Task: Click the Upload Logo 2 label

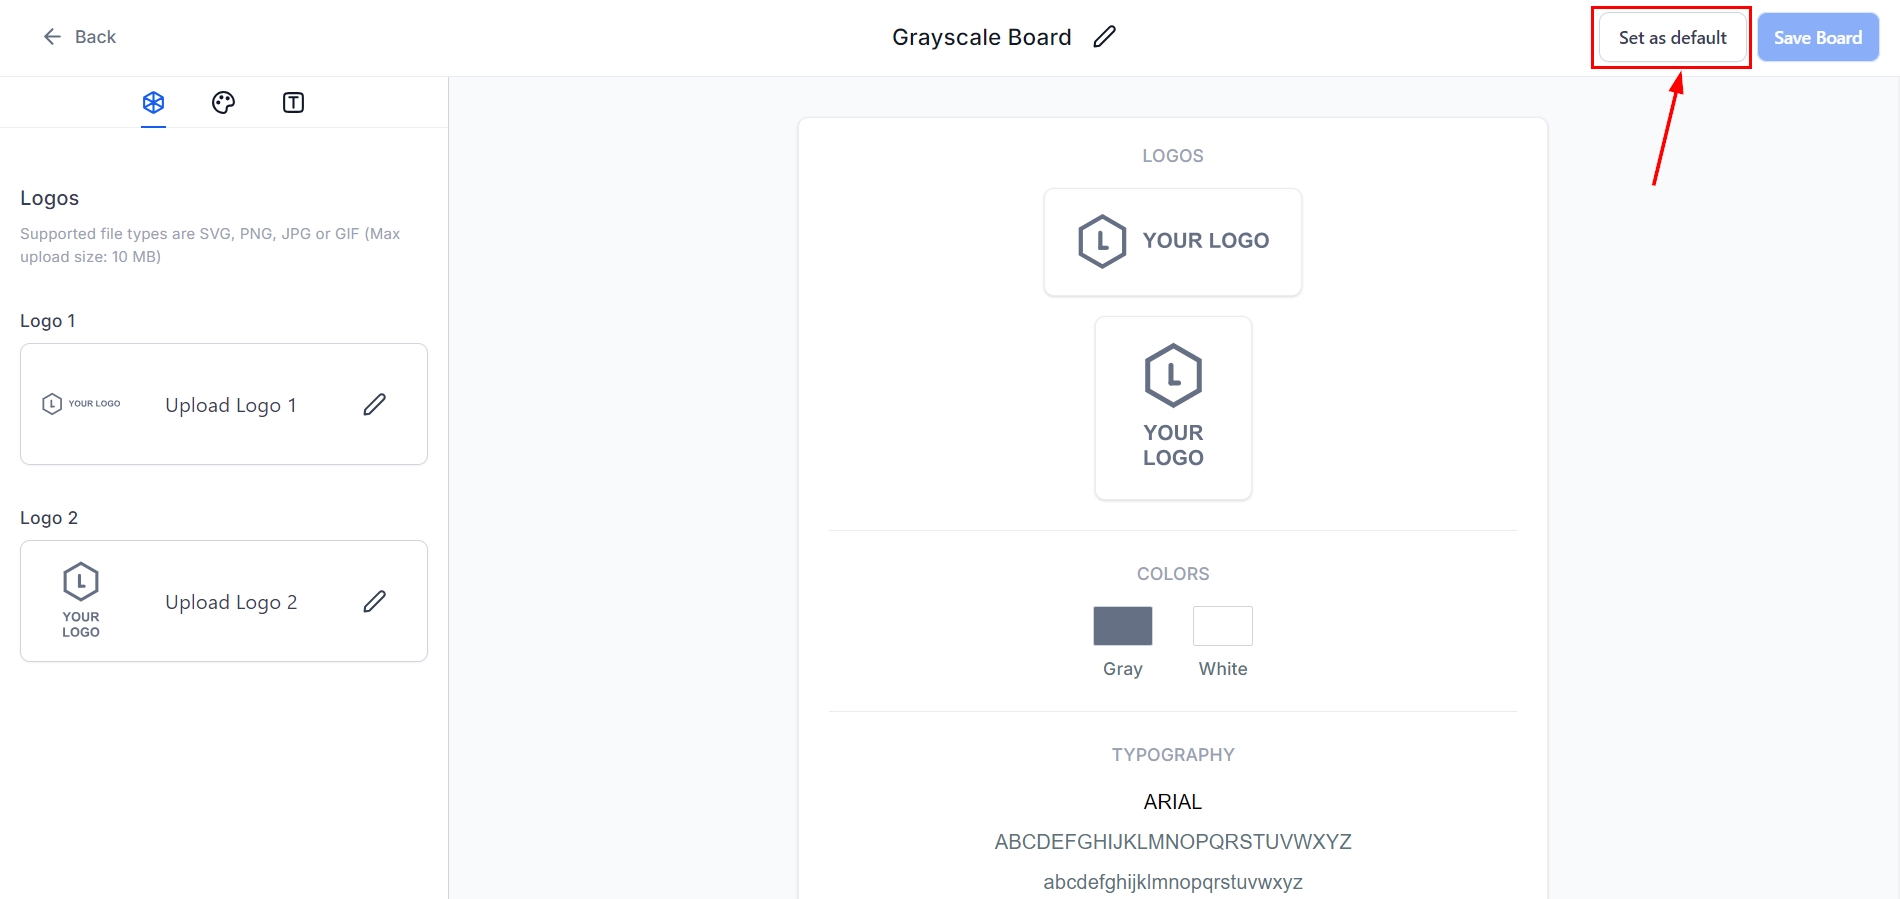Action: (x=231, y=602)
